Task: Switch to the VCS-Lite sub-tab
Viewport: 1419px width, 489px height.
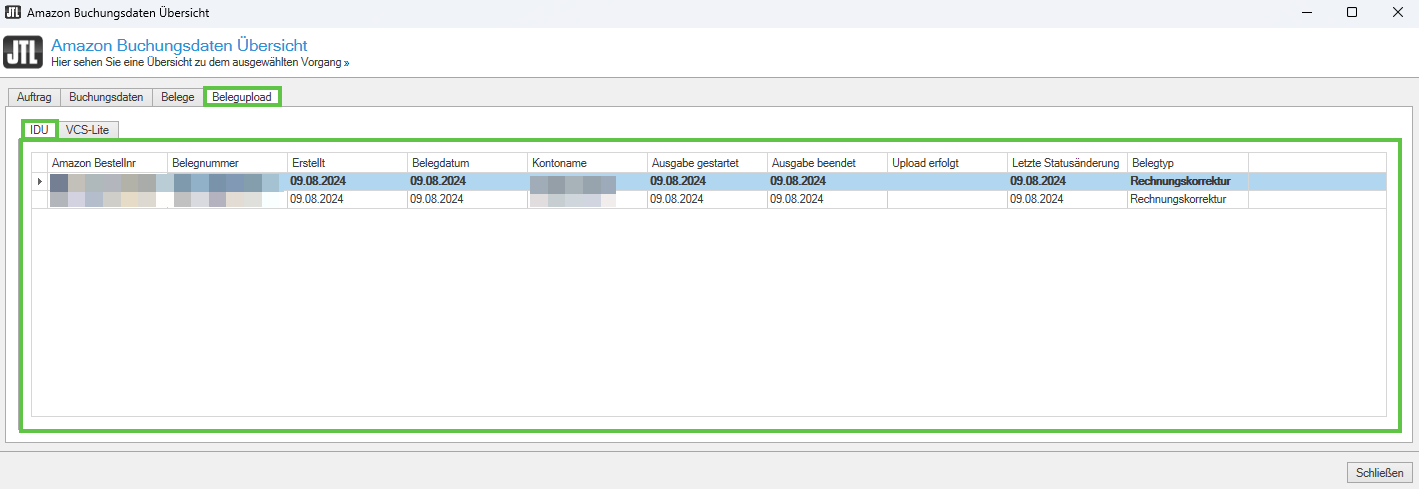Action: pyautogui.click(x=88, y=129)
